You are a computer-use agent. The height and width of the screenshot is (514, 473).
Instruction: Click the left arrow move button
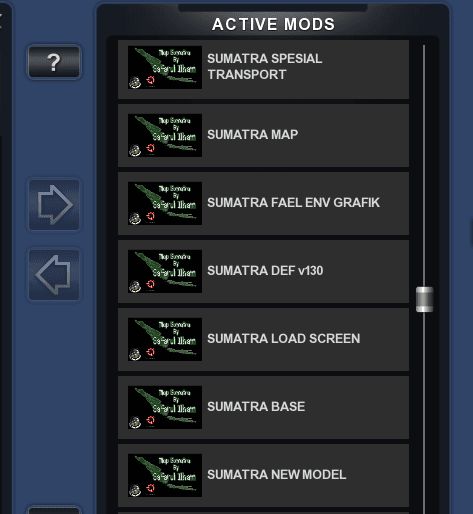pos(54,275)
